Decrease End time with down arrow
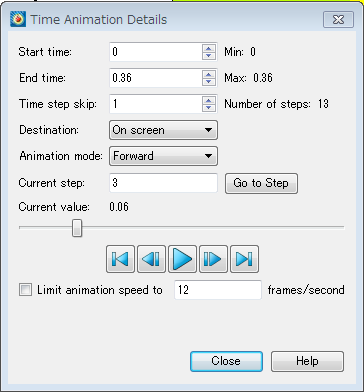 [209, 82]
